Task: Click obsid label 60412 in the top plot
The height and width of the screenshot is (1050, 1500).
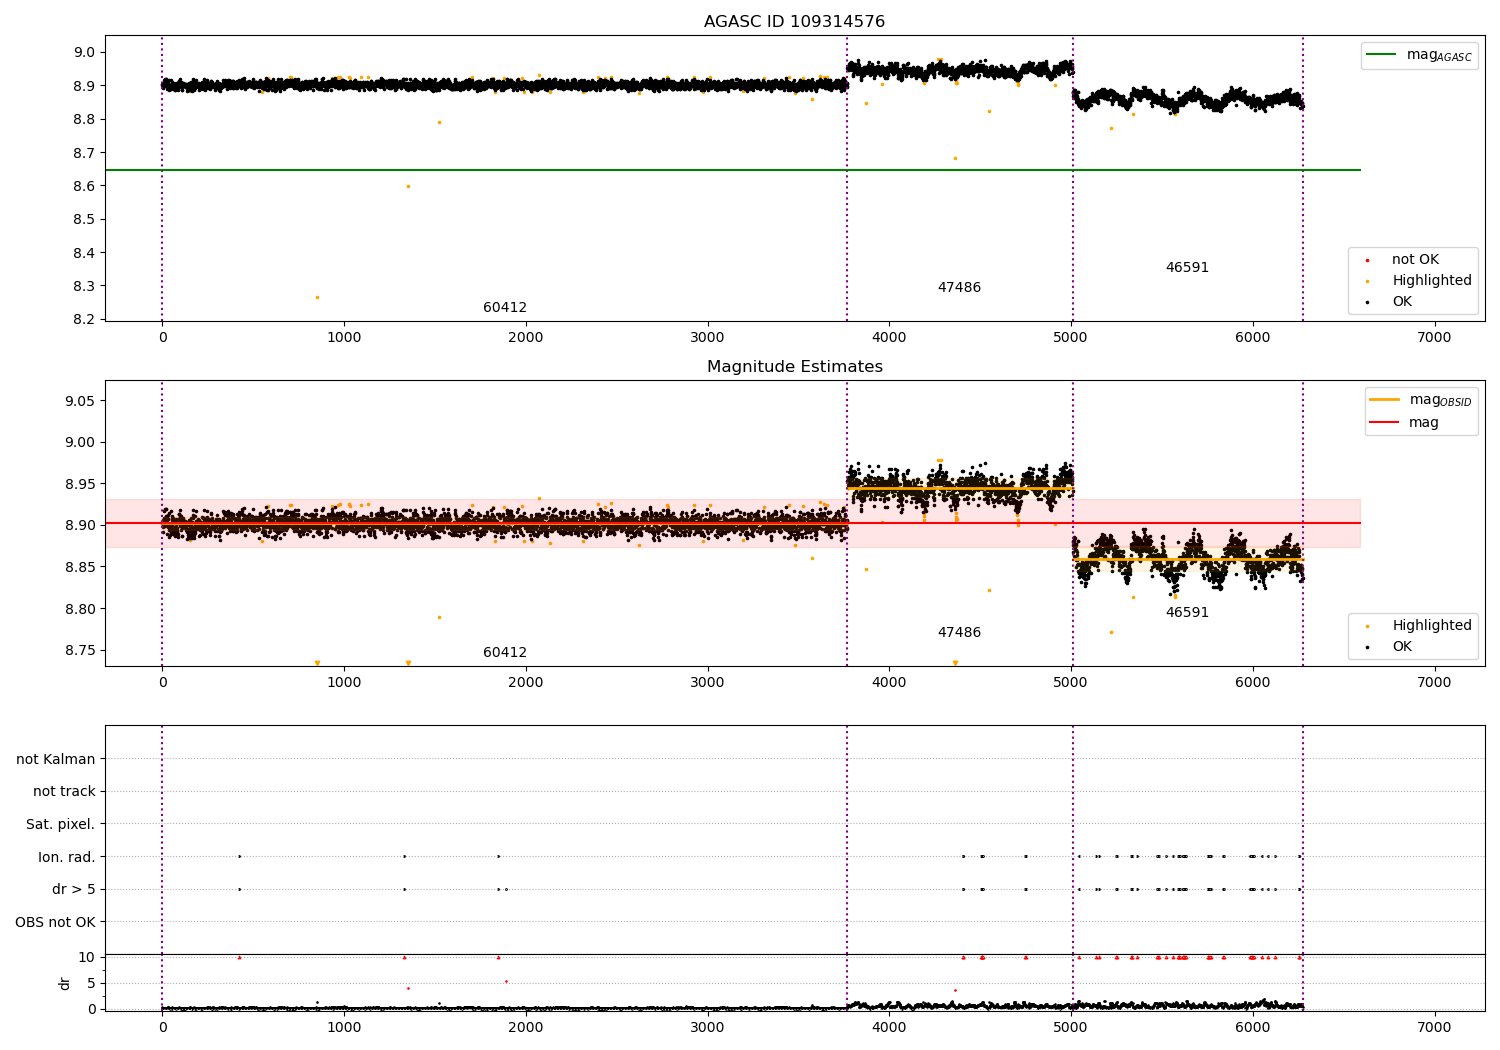Action: click(505, 308)
